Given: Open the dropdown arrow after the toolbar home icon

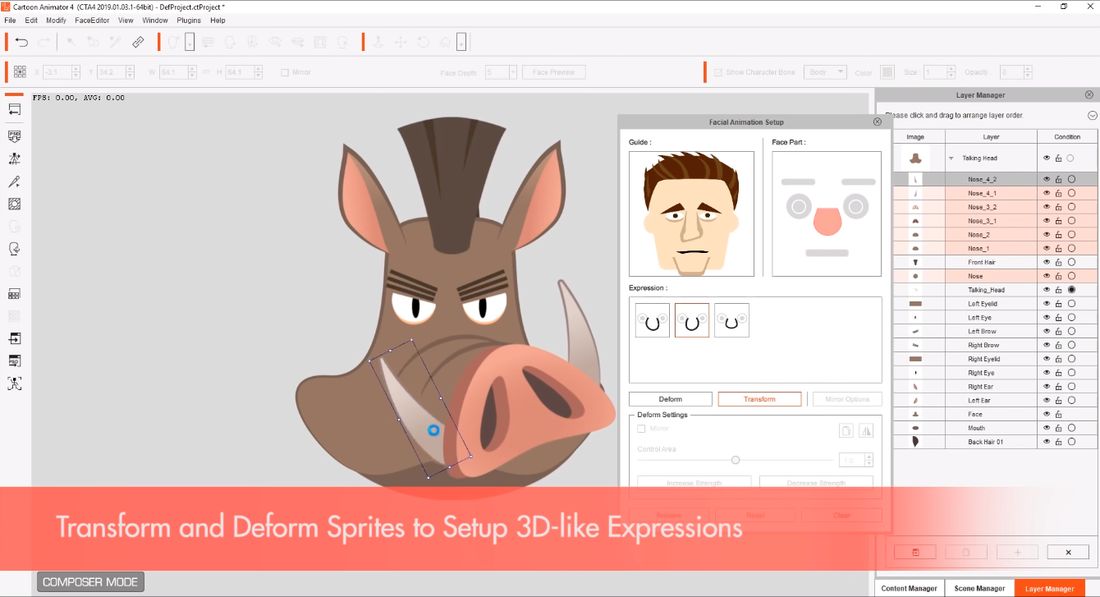Looking at the screenshot, I should [461, 43].
